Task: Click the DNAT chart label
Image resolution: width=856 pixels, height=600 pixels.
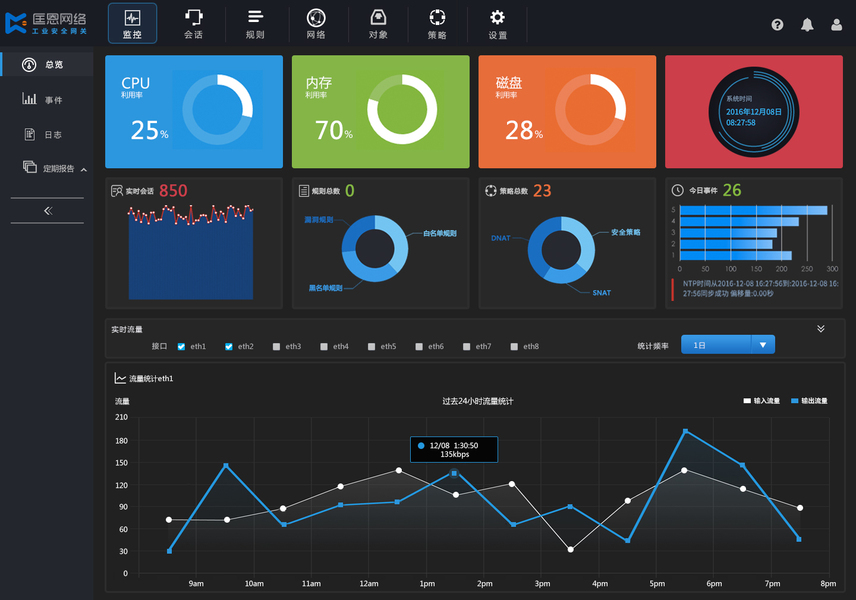Action: (501, 238)
